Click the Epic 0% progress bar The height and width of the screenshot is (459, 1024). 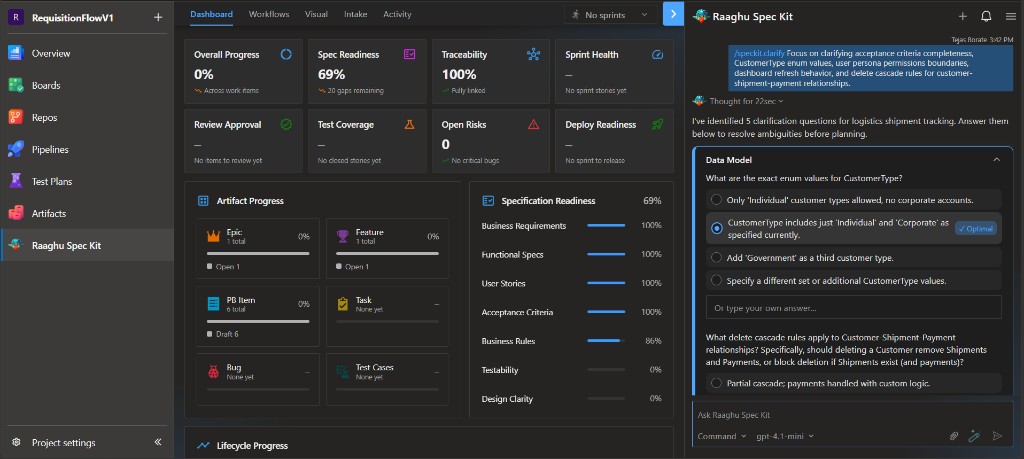258,253
